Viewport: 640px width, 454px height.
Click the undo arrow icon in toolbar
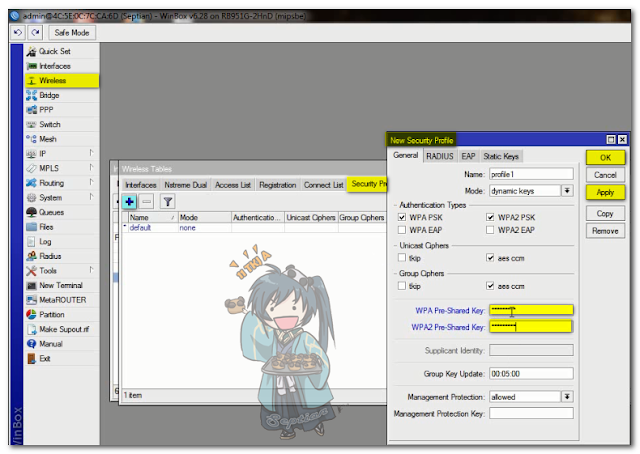pyautogui.click(x=18, y=32)
